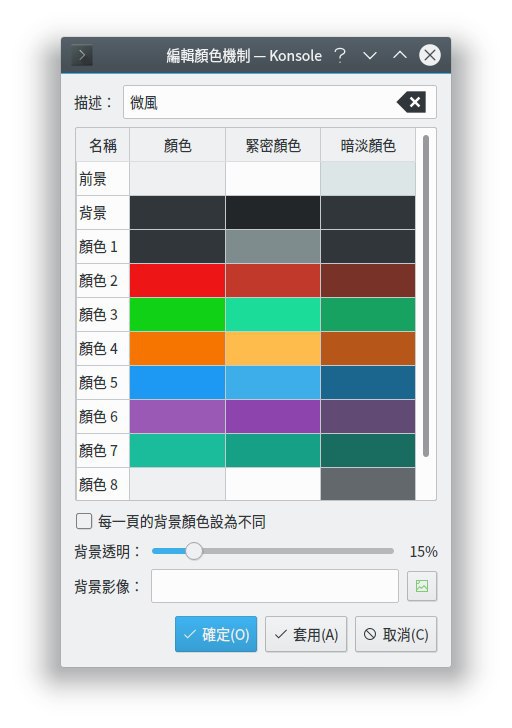Click the minimize chevron down icon
The height and width of the screenshot is (728, 512).
pos(369,56)
